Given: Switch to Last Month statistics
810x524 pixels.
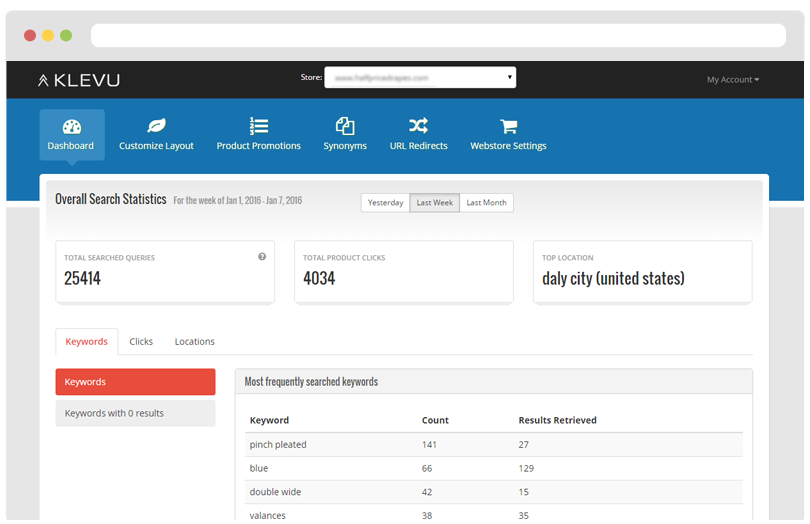Looking at the screenshot, I should tap(486, 203).
